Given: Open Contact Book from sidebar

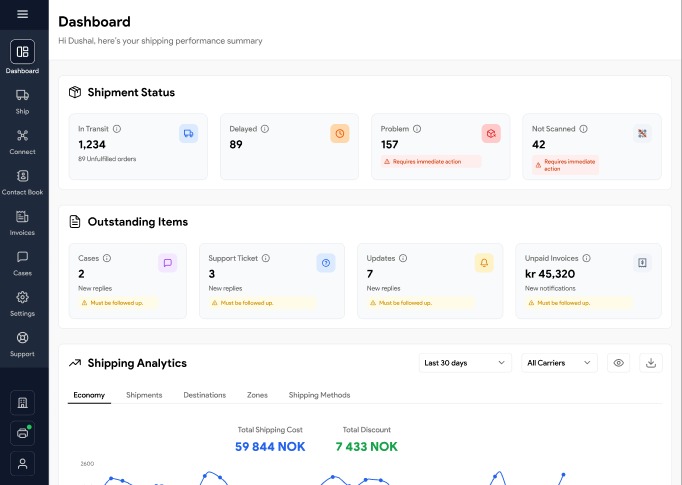Looking at the screenshot, I should pos(22,176).
